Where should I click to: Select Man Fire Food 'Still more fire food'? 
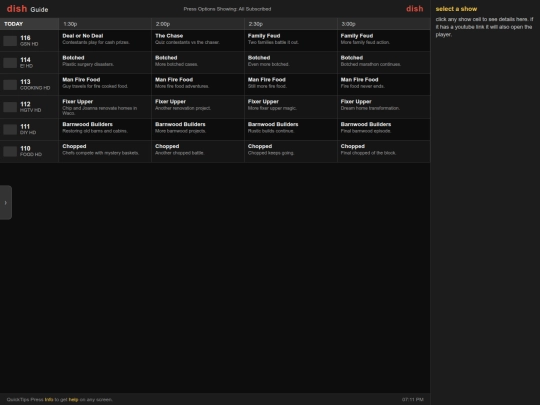[291, 85]
